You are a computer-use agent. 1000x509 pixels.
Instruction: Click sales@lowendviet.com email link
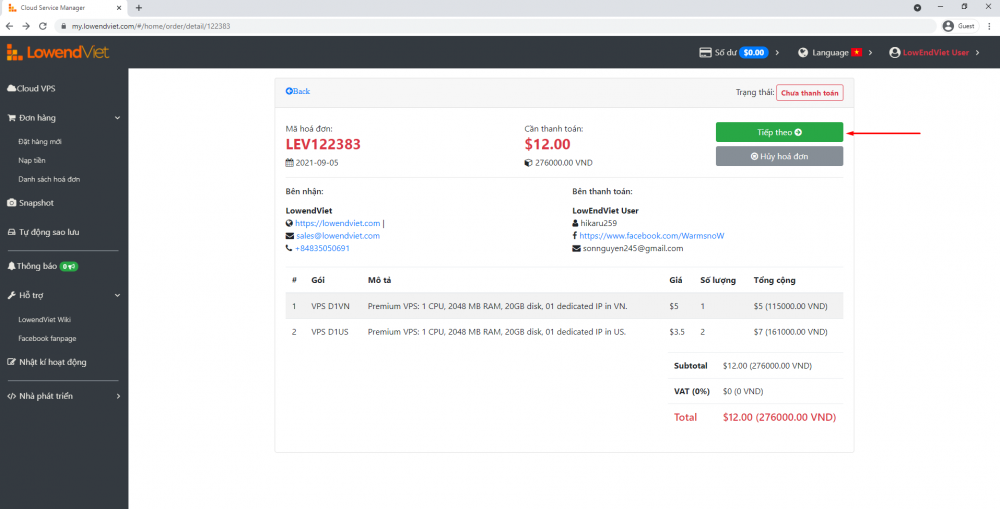338,236
